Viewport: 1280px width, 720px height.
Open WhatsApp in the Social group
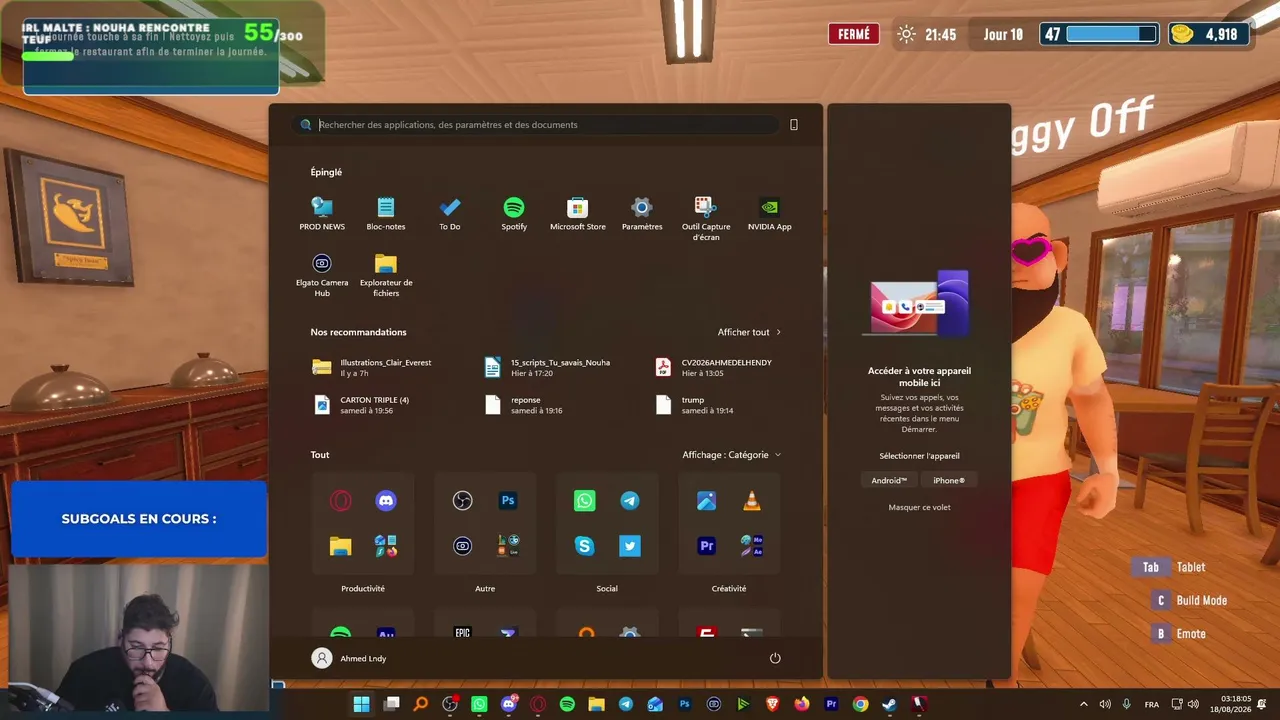pyautogui.click(x=585, y=501)
